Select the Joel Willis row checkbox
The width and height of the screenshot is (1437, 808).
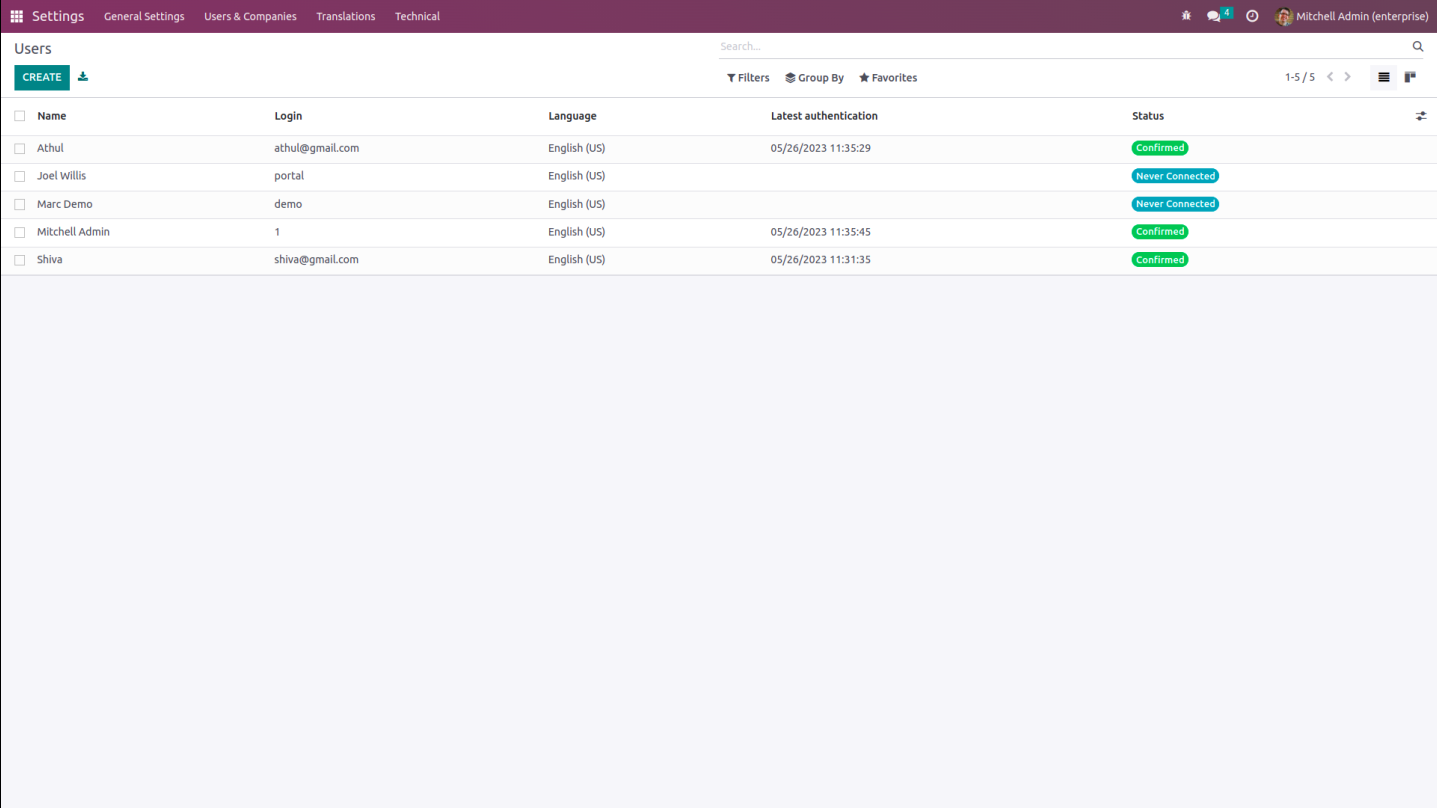coord(20,176)
